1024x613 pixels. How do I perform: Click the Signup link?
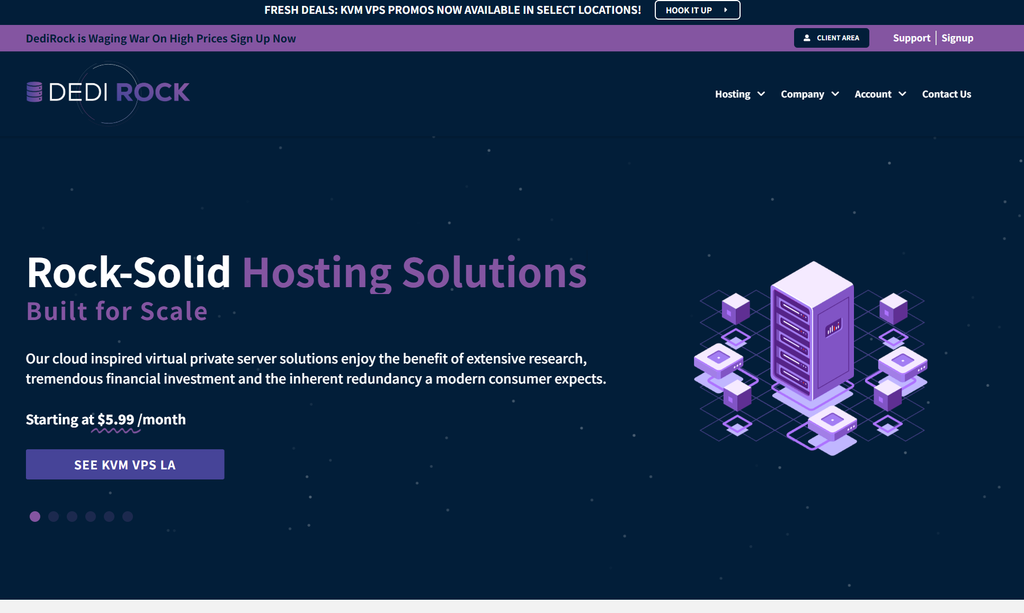957,38
